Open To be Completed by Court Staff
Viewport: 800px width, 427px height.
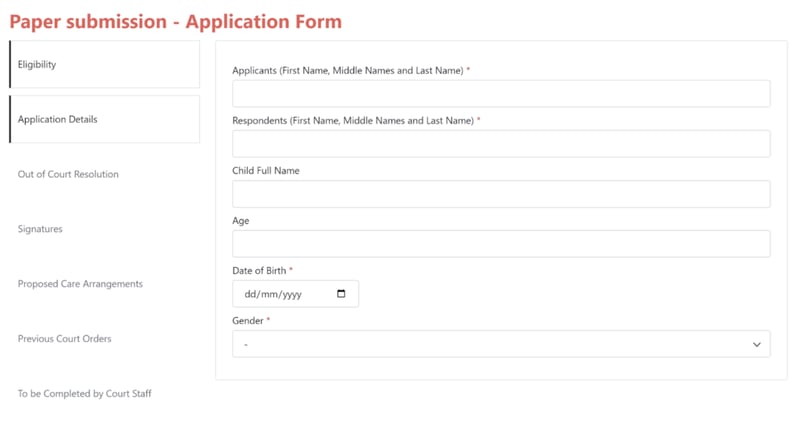click(x=85, y=394)
